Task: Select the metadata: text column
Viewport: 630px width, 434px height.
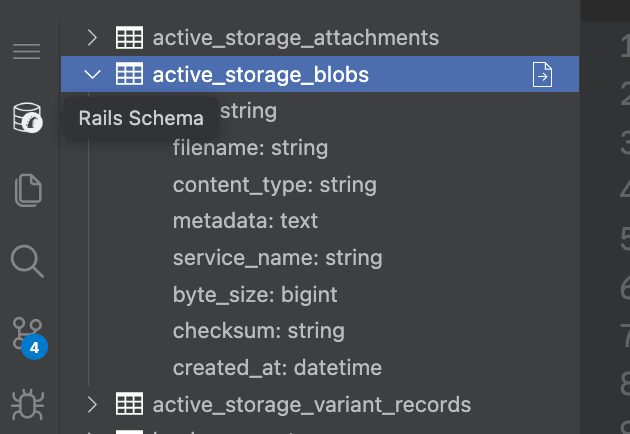Action: pos(245,221)
